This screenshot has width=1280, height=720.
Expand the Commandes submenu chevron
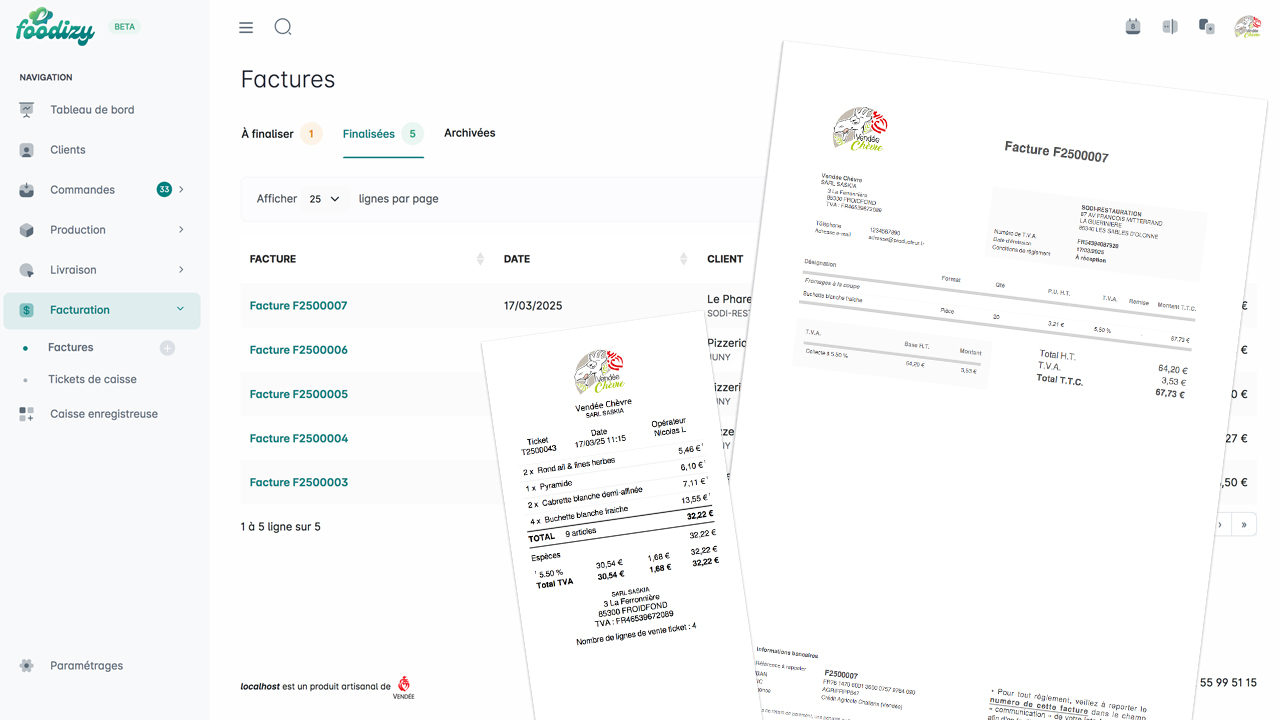coord(181,190)
